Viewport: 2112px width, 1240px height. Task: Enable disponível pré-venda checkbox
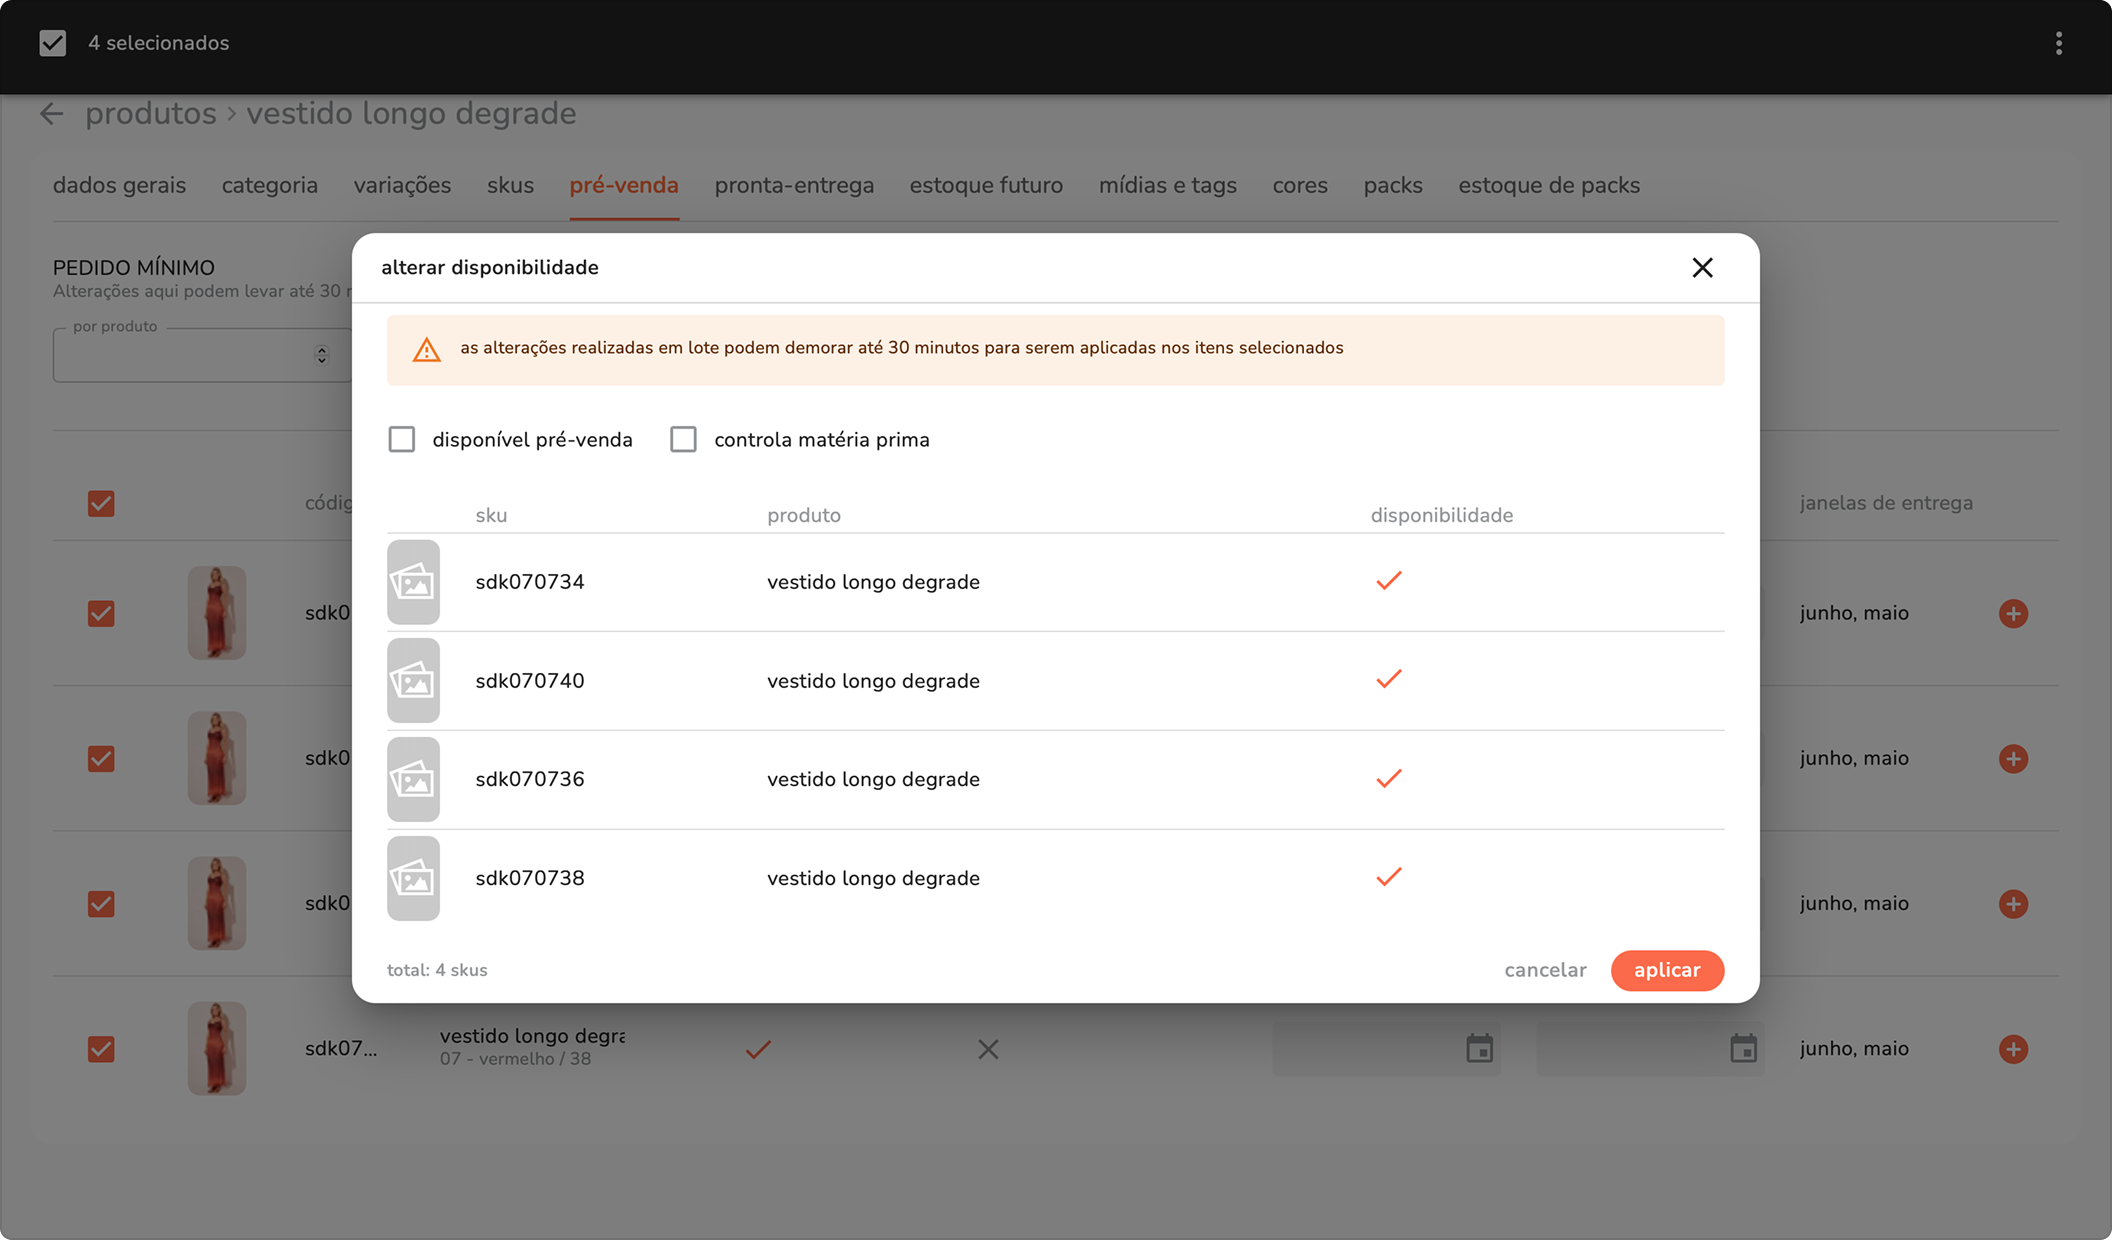[x=402, y=440]
